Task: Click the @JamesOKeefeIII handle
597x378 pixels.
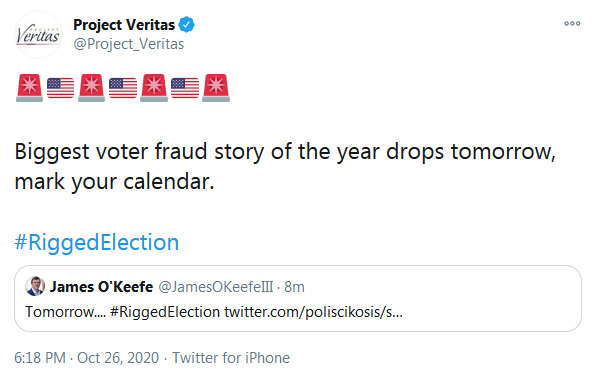Action: click(x=215, y=287)
